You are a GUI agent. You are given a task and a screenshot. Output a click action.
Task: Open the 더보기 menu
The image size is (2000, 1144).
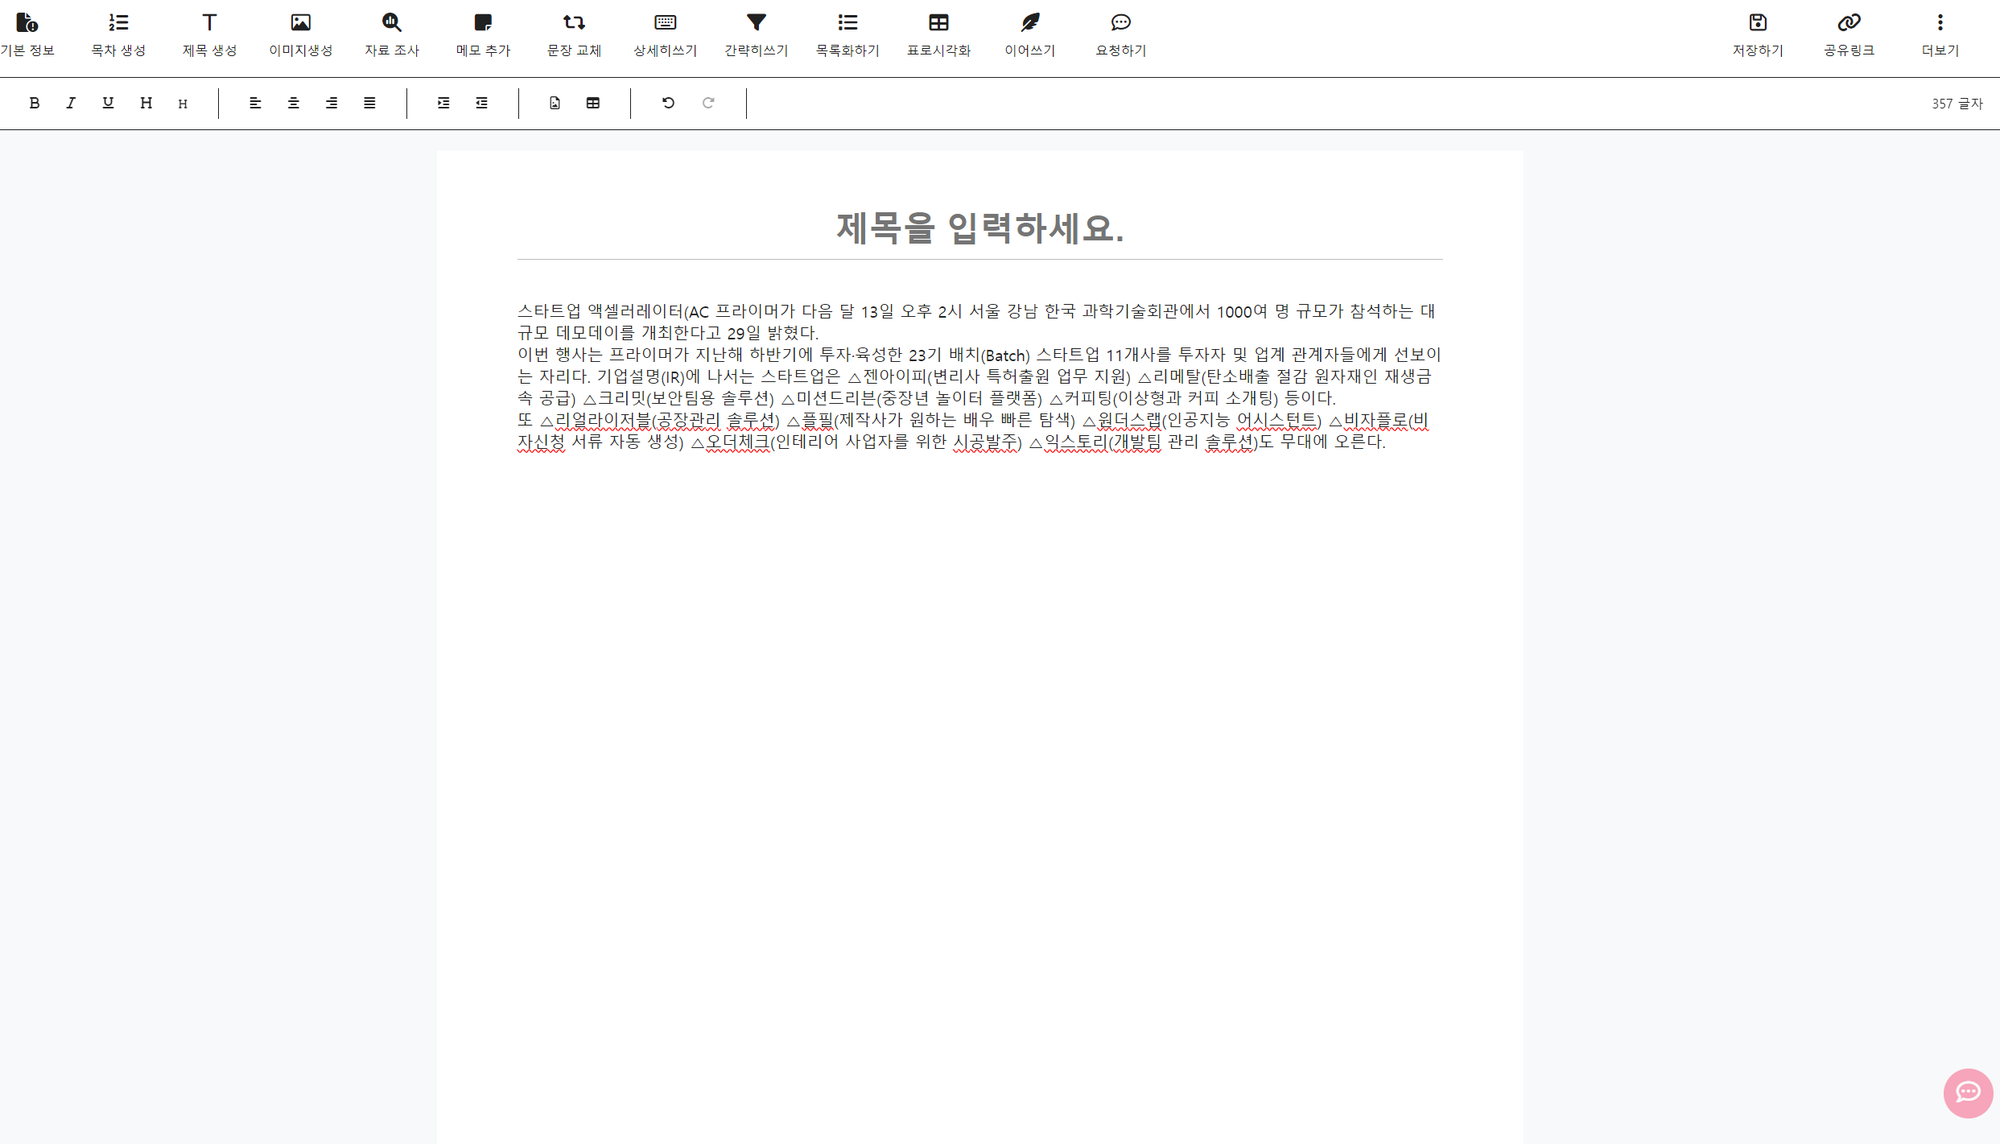[x=1940, y=34]
